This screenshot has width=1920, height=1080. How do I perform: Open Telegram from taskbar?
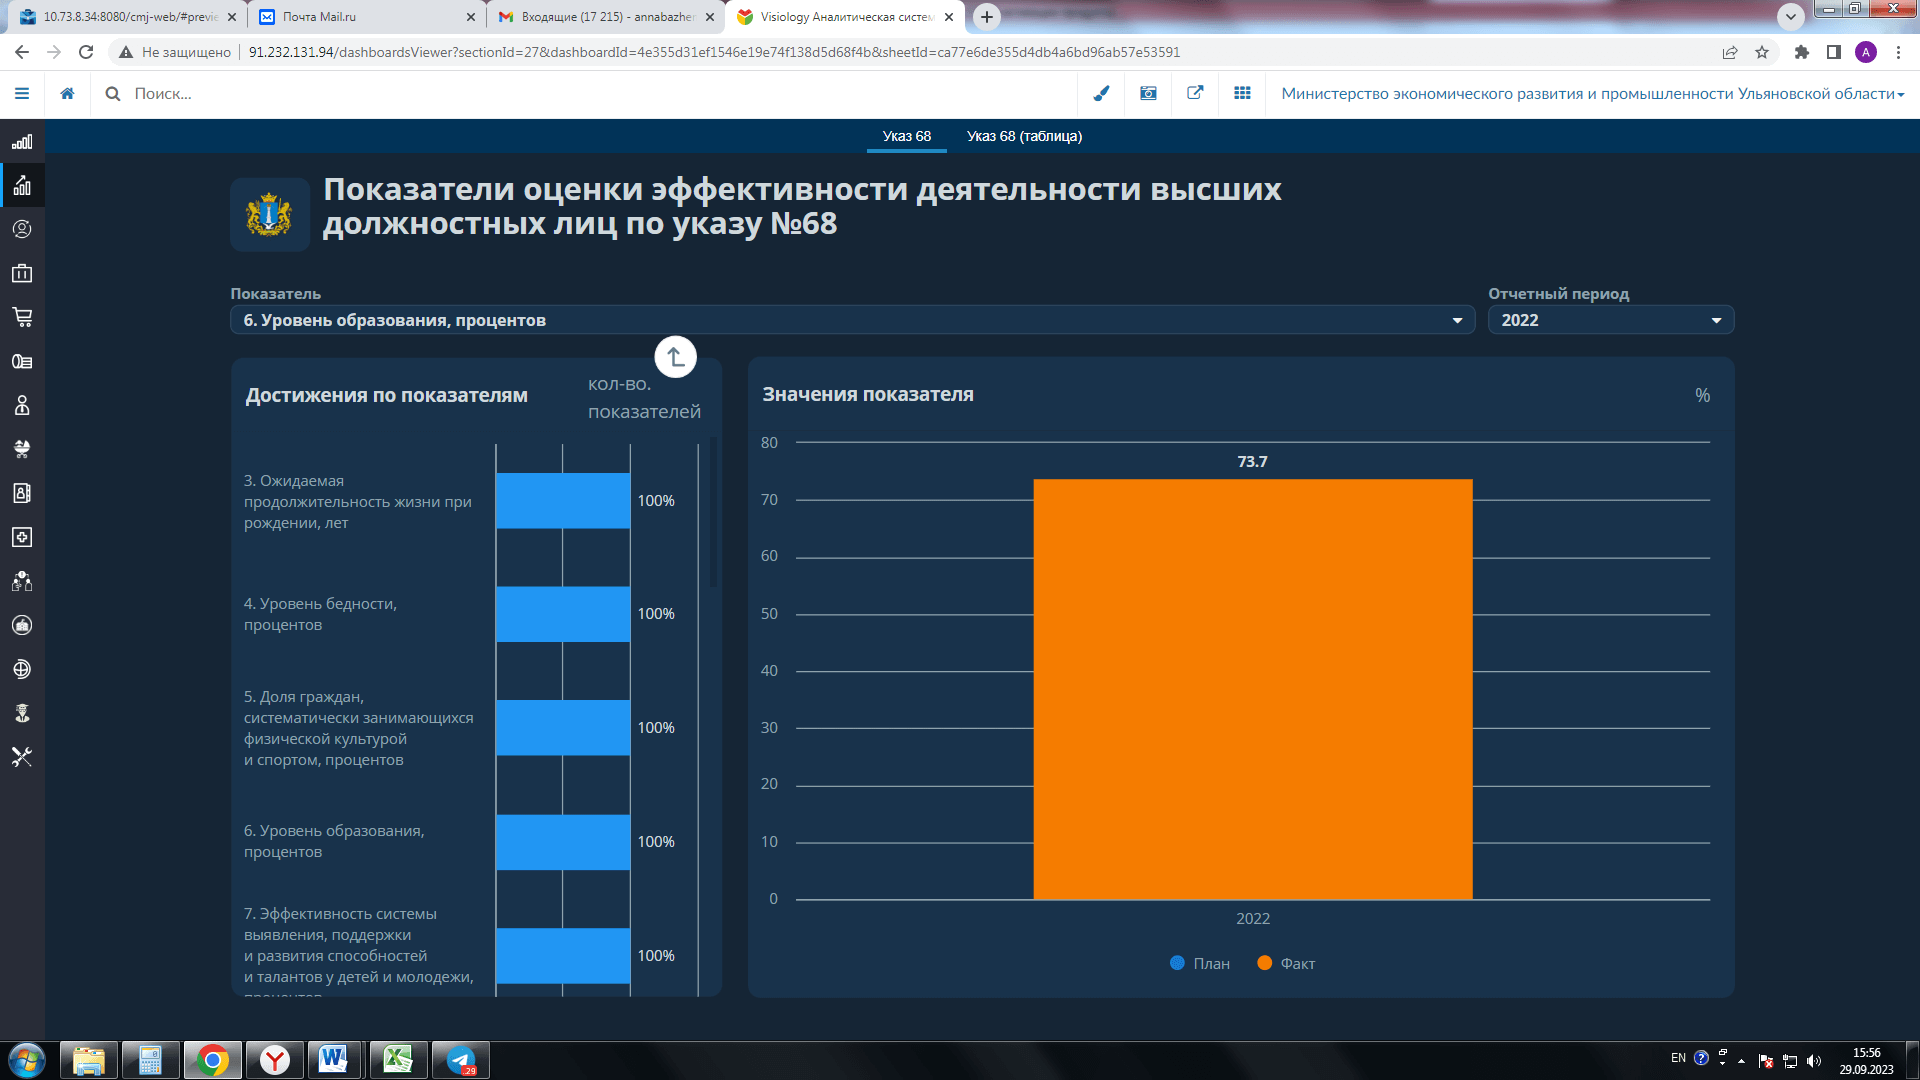click(x=460, y=1059)
